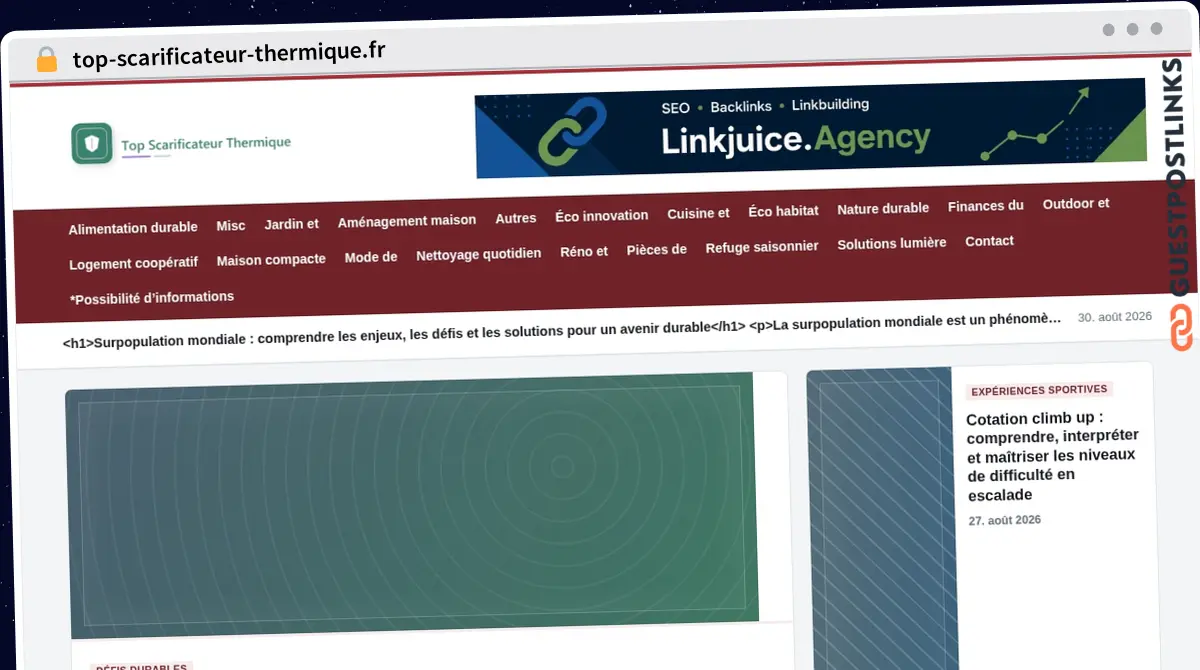The height and width of the screenshot is (670, 1200).
Task: Open the Cotation climb up article title
Action: click(x=1052, y=456)
